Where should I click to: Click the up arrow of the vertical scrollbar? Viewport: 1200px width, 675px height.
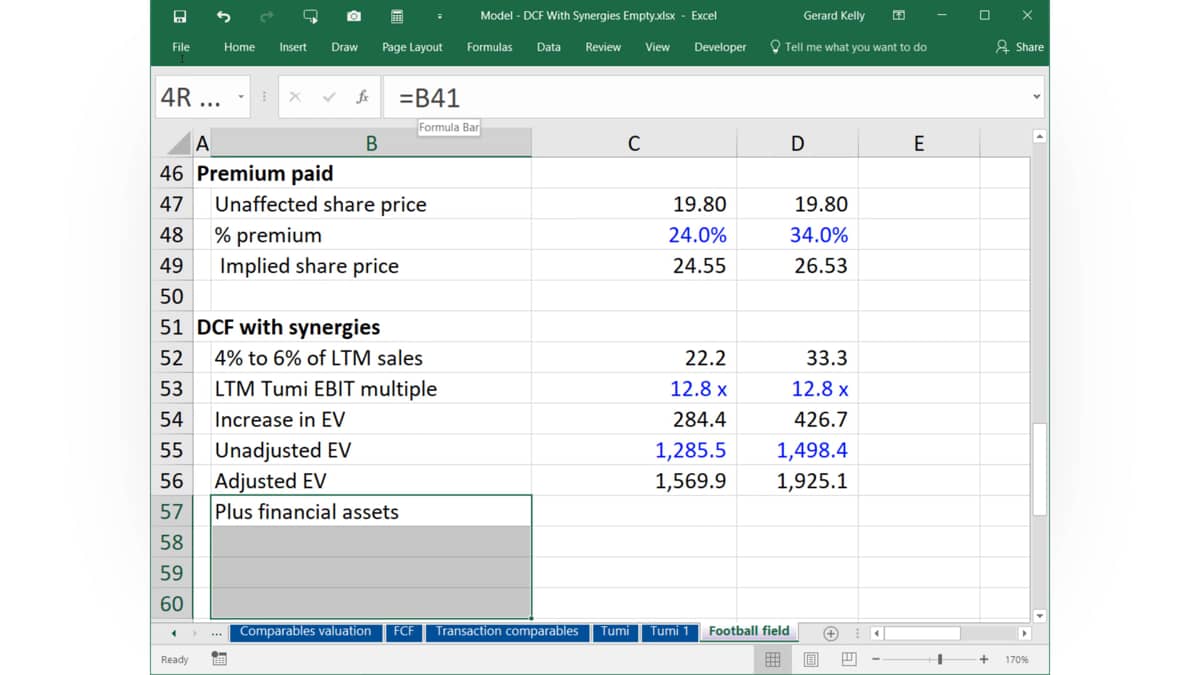[1039, 137]
